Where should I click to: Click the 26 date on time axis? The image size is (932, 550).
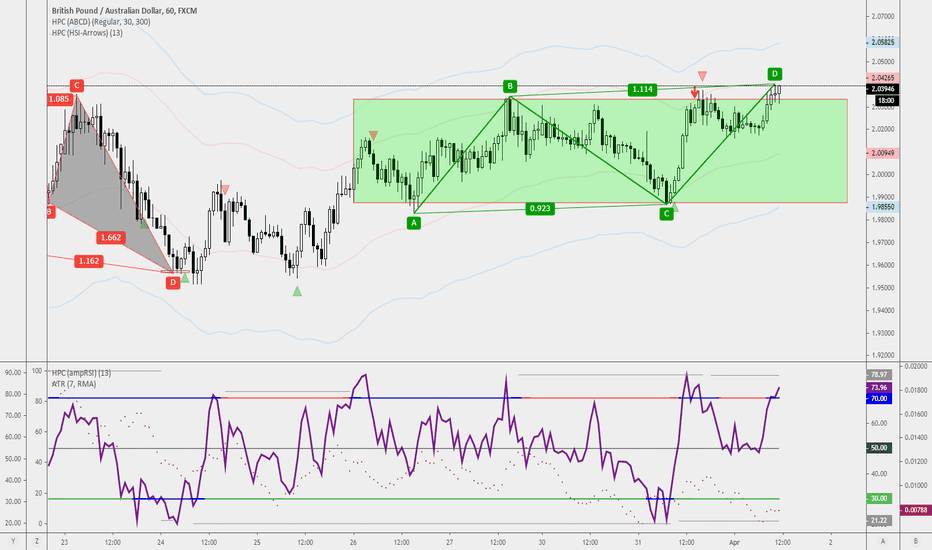(x=353, y=542)
